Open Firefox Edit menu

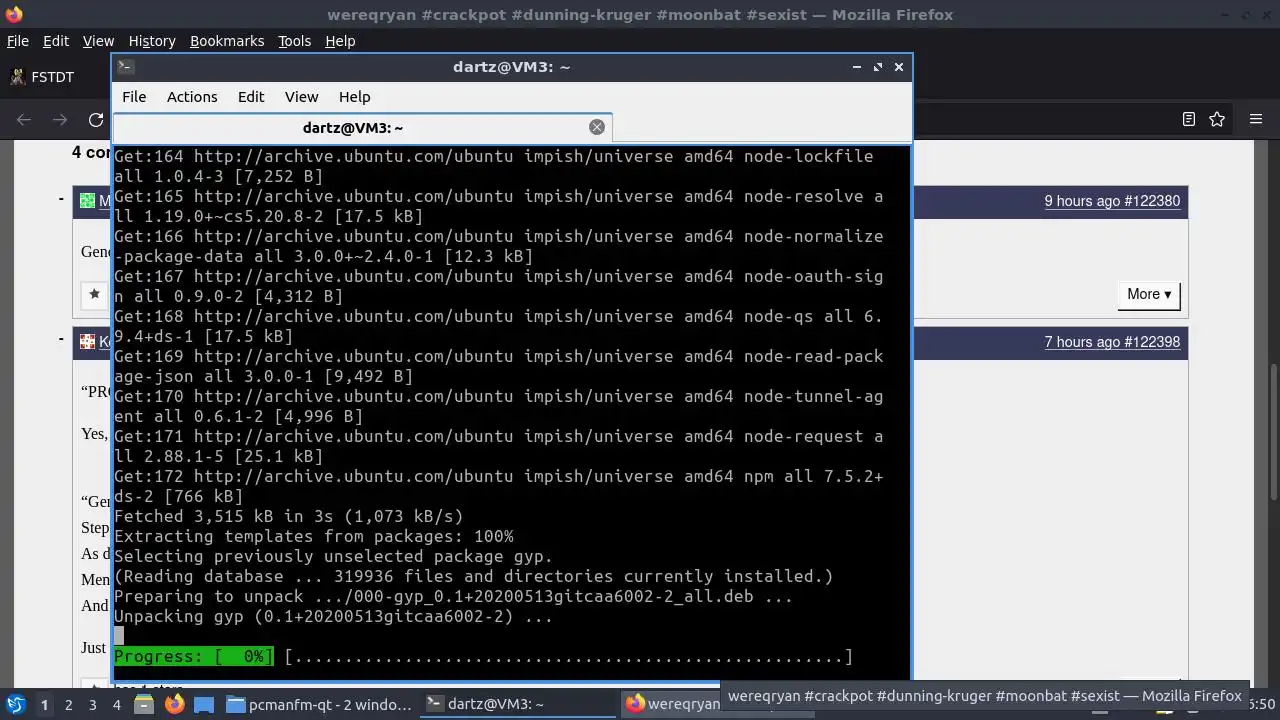click(x=56, y=41)
